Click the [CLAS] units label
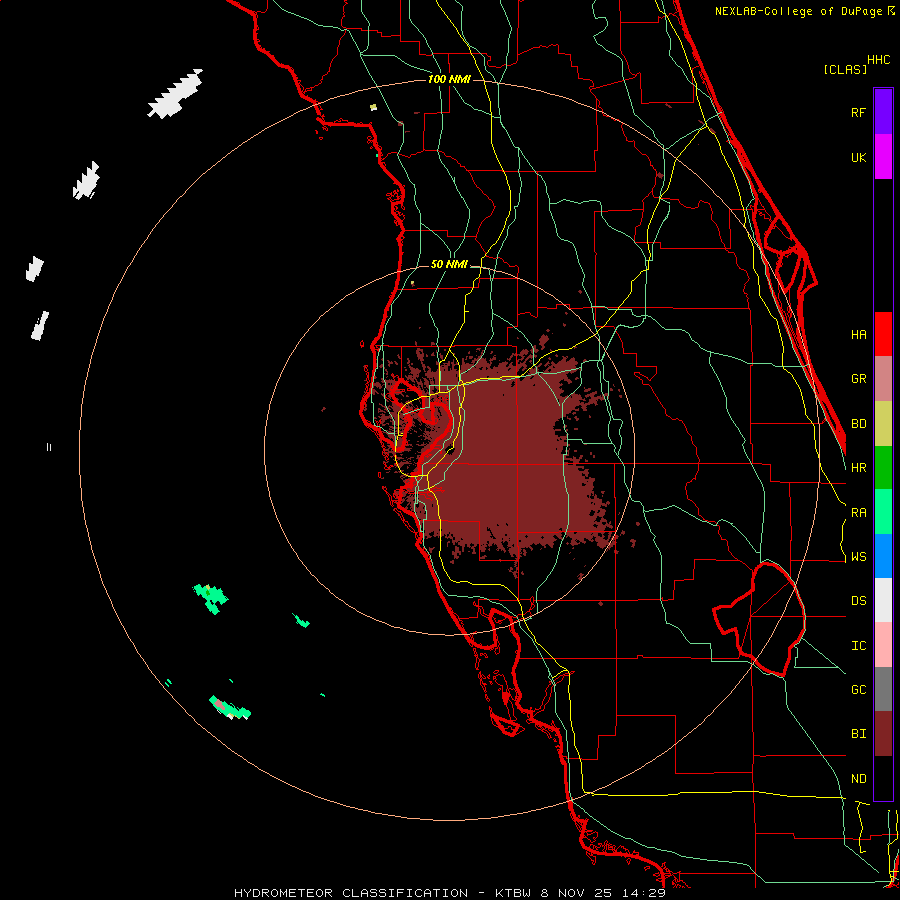This screenshot has height=900, width=900. (844, 69)
